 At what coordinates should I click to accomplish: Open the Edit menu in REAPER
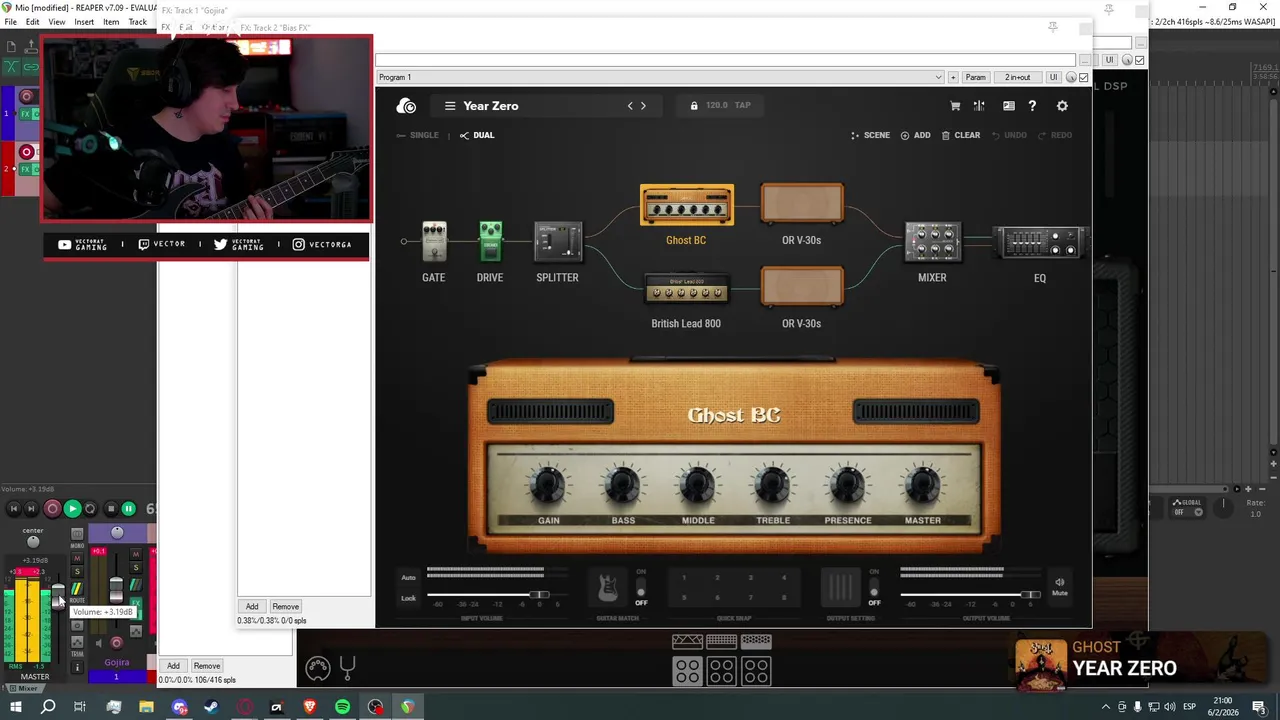(x=33, y=22)
